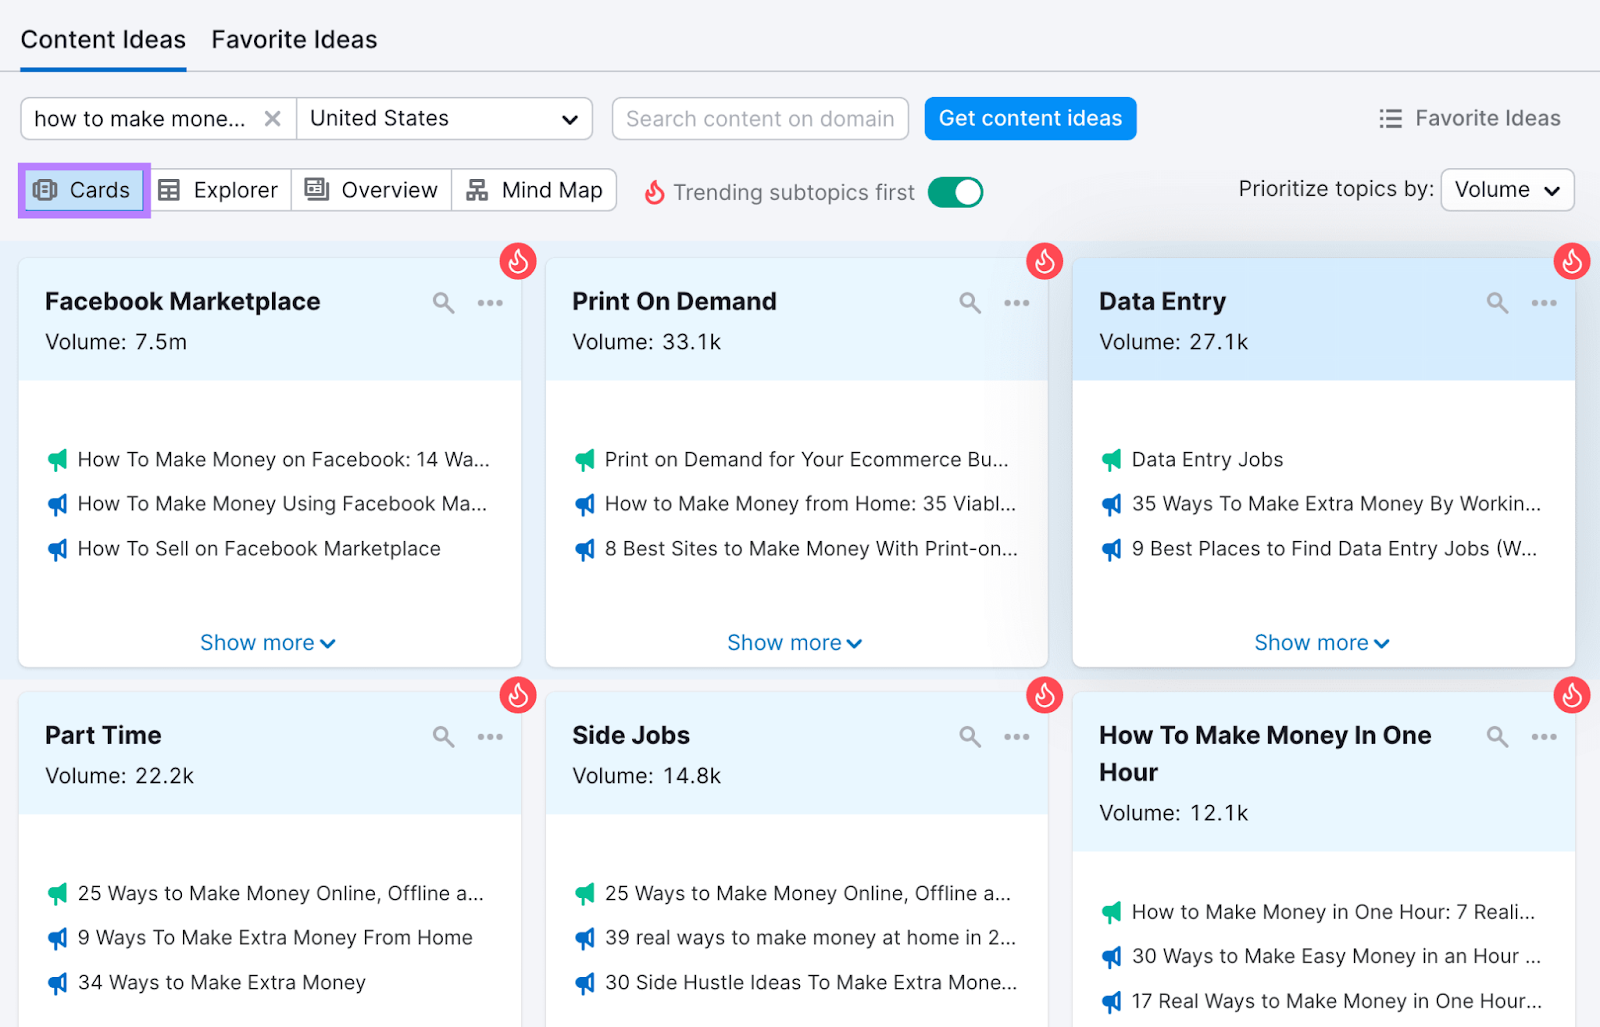
Task: Click the Search content on domain field
Action: pos(759,118)
